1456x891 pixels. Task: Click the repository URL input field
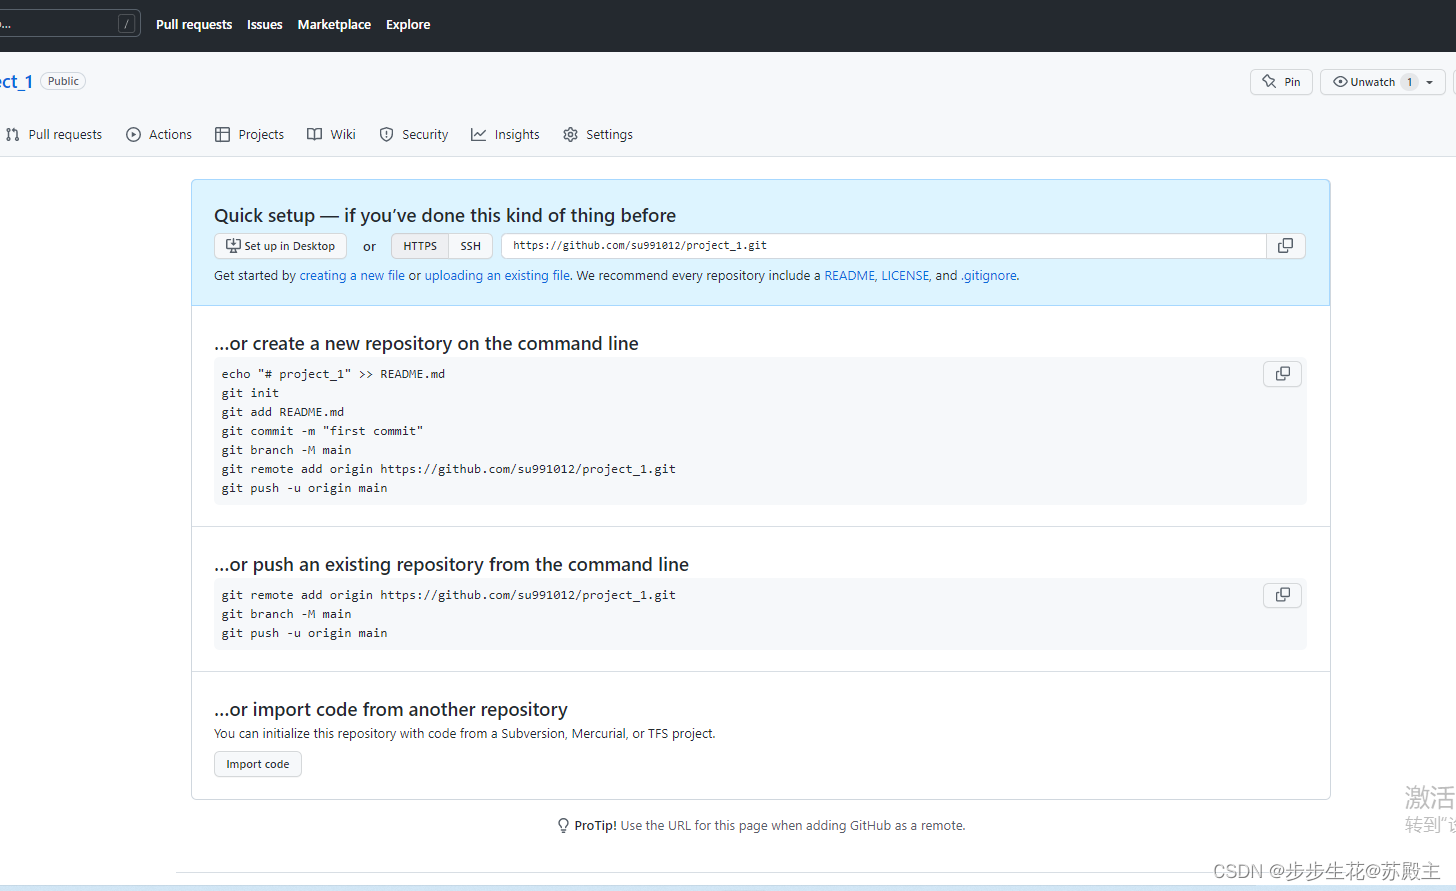tap(884, 246)
